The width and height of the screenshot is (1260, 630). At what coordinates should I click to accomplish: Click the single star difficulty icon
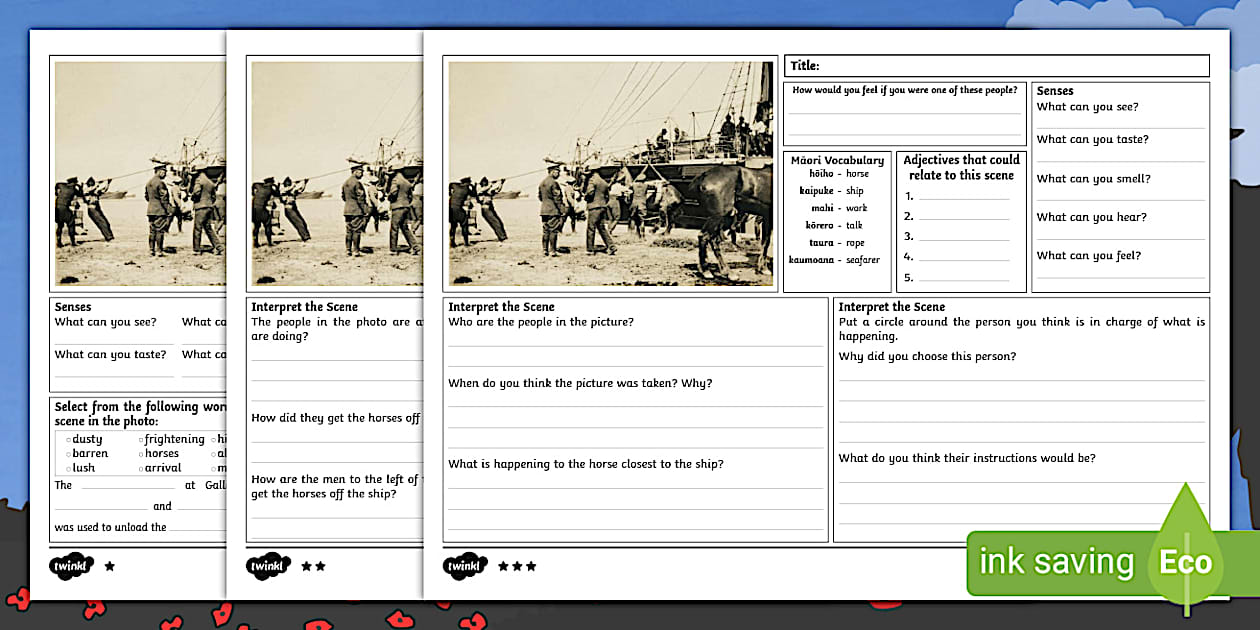pyautogui.click(x=108, y=566)
